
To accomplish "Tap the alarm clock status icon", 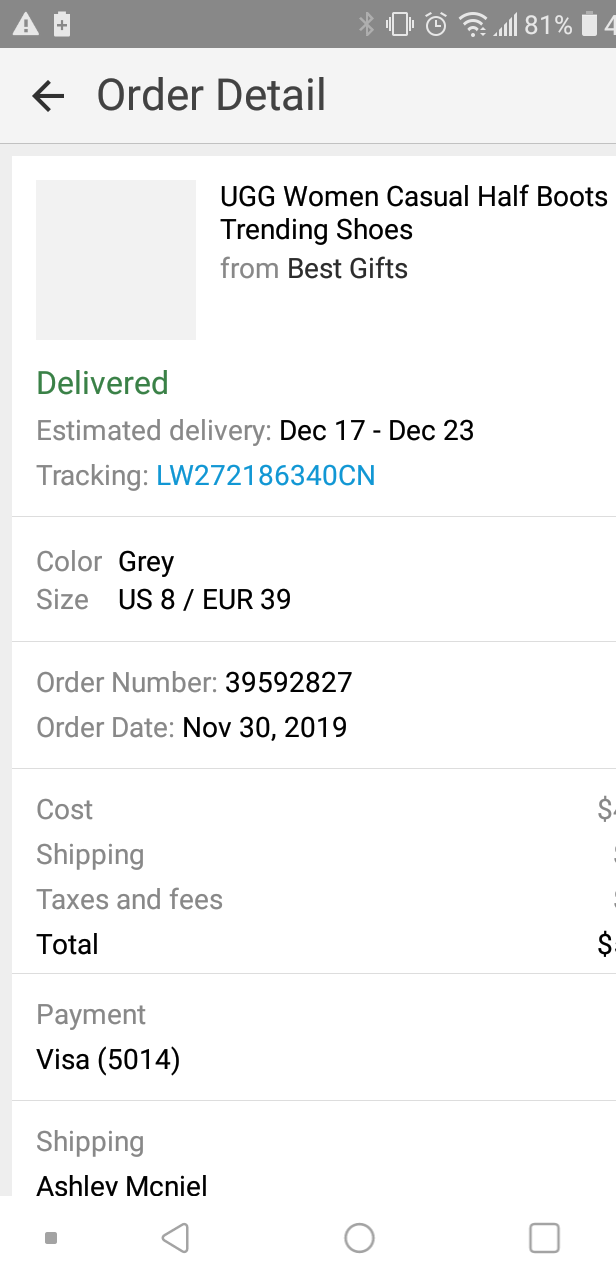I will click(436, 24).
